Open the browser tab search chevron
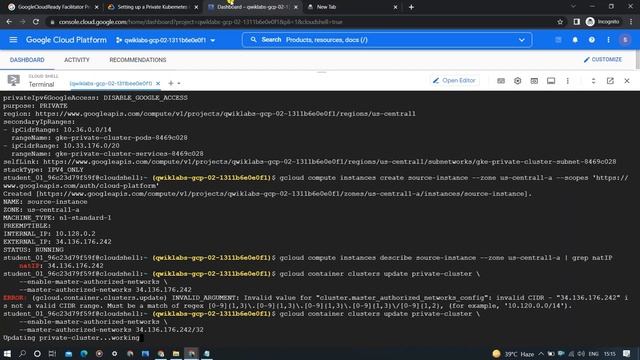The width and height of the screenshot is (640, 360). [x=573, y=7]
